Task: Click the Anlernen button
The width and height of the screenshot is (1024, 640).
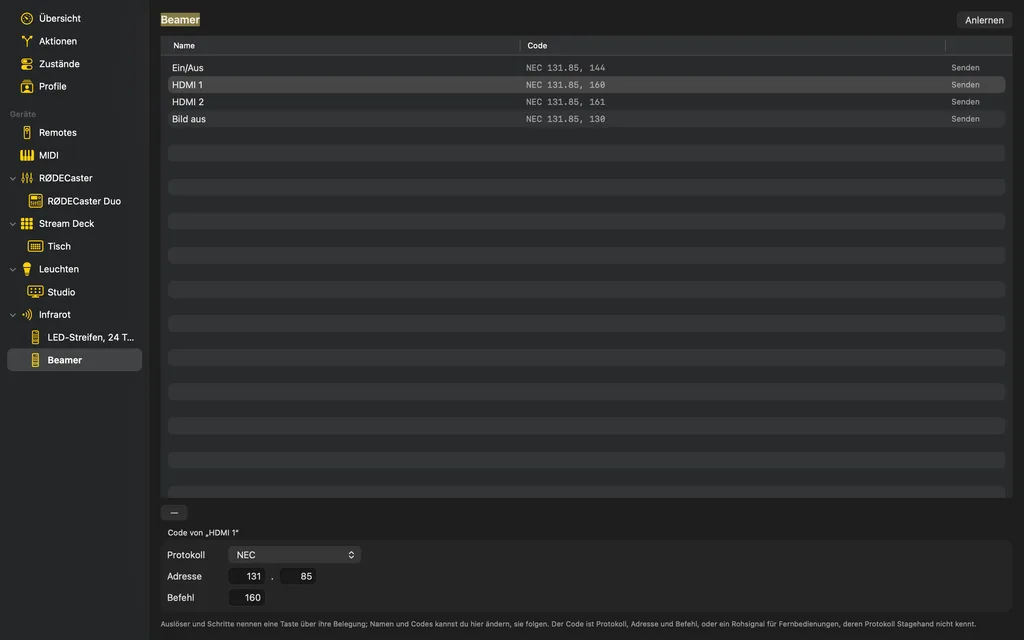Action: [x=984, y=20]
